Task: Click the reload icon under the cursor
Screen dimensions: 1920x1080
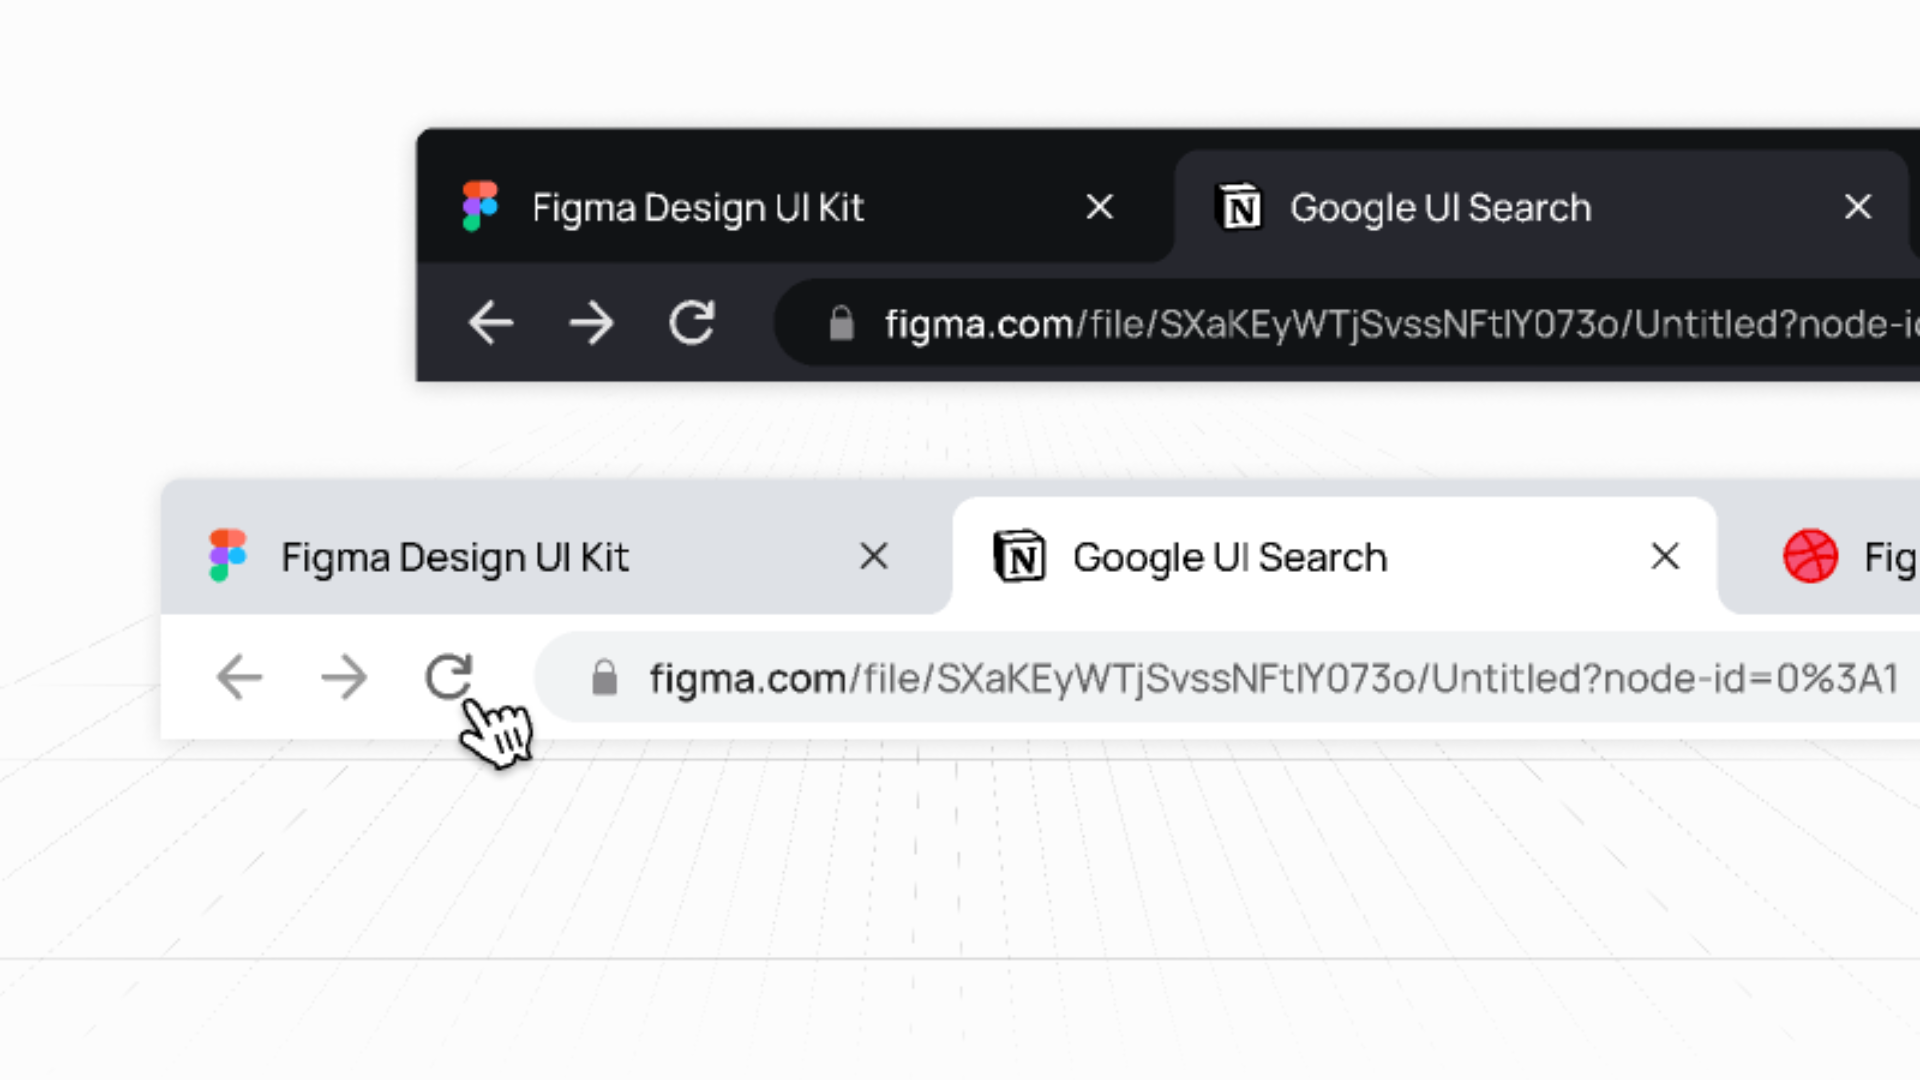Action: coord(449,677)
